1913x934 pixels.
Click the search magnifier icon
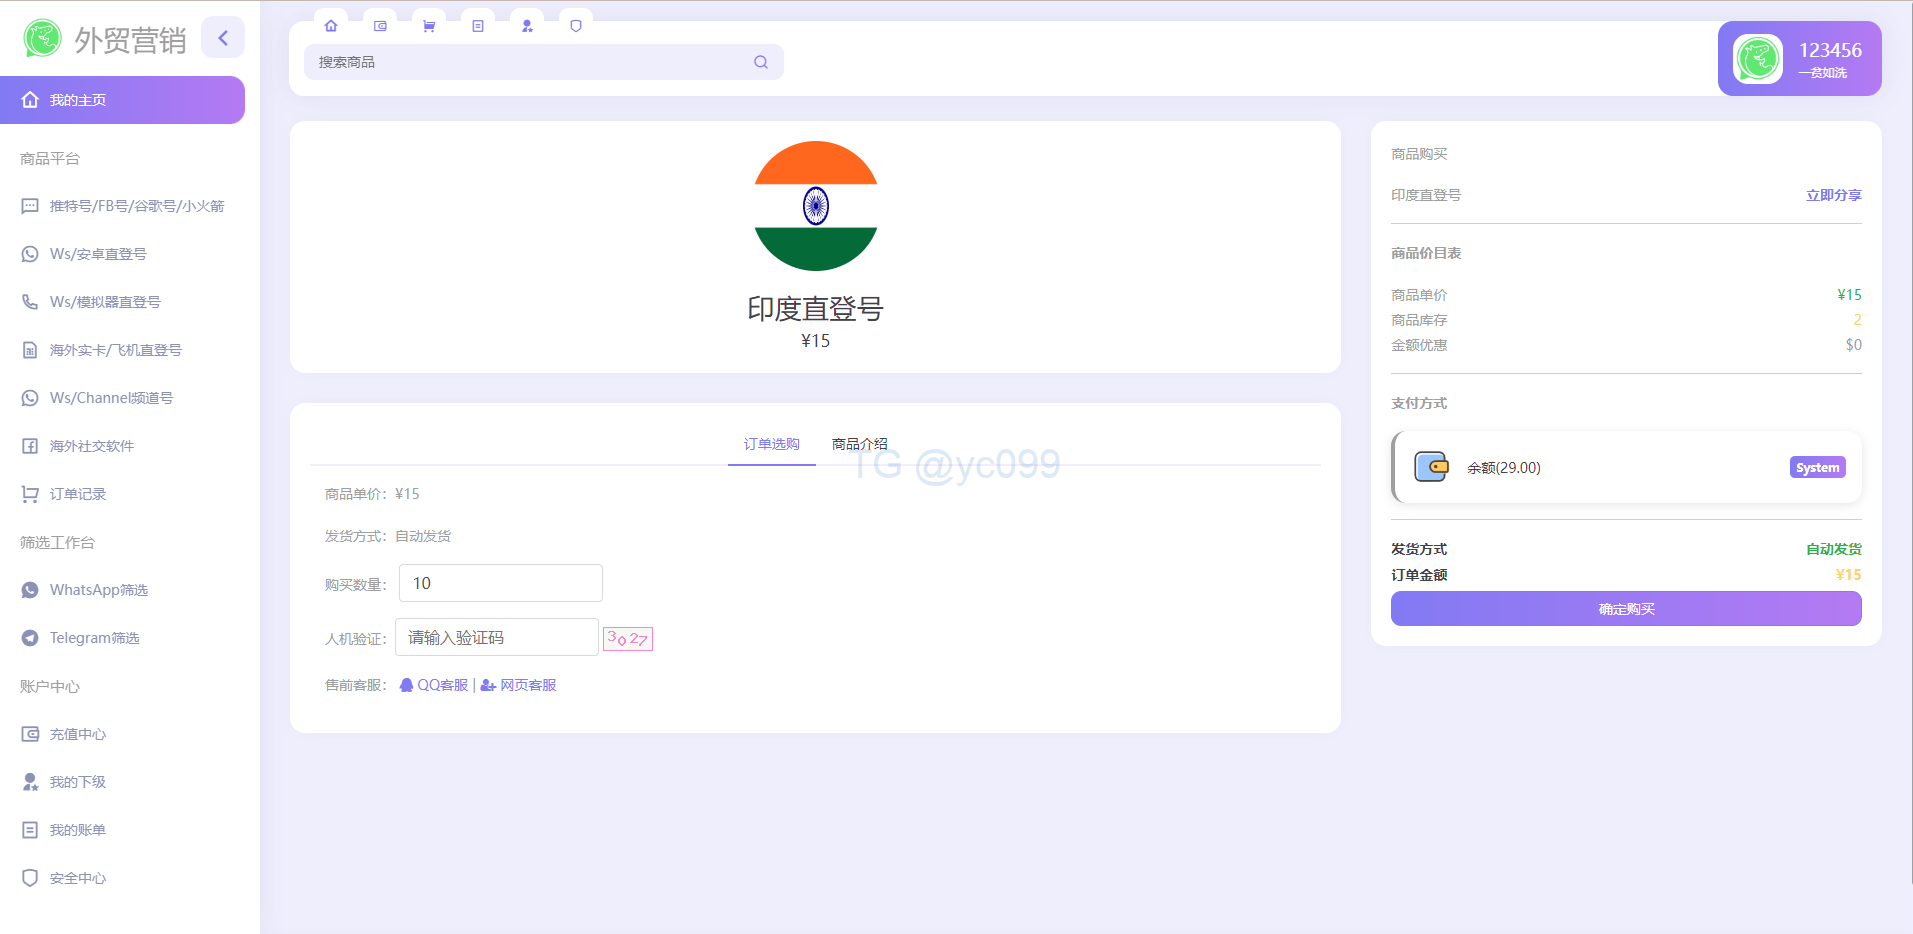[761, 62]
